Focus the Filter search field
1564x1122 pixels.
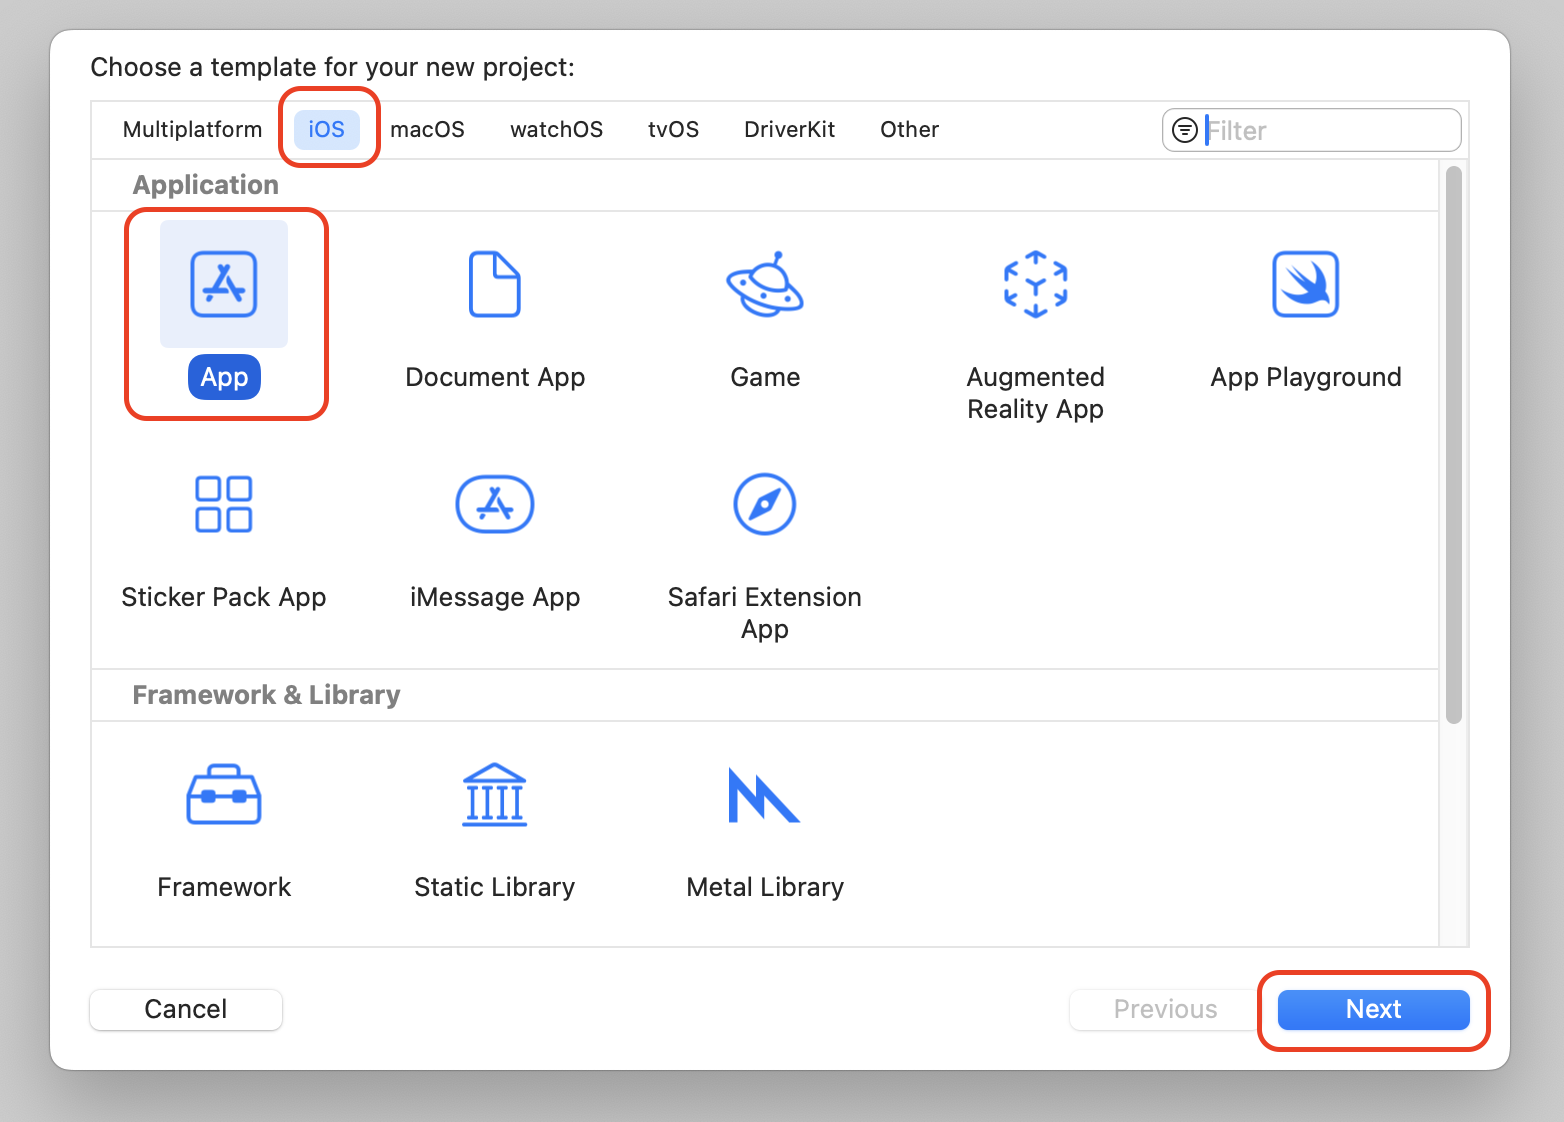[1312, 130]
